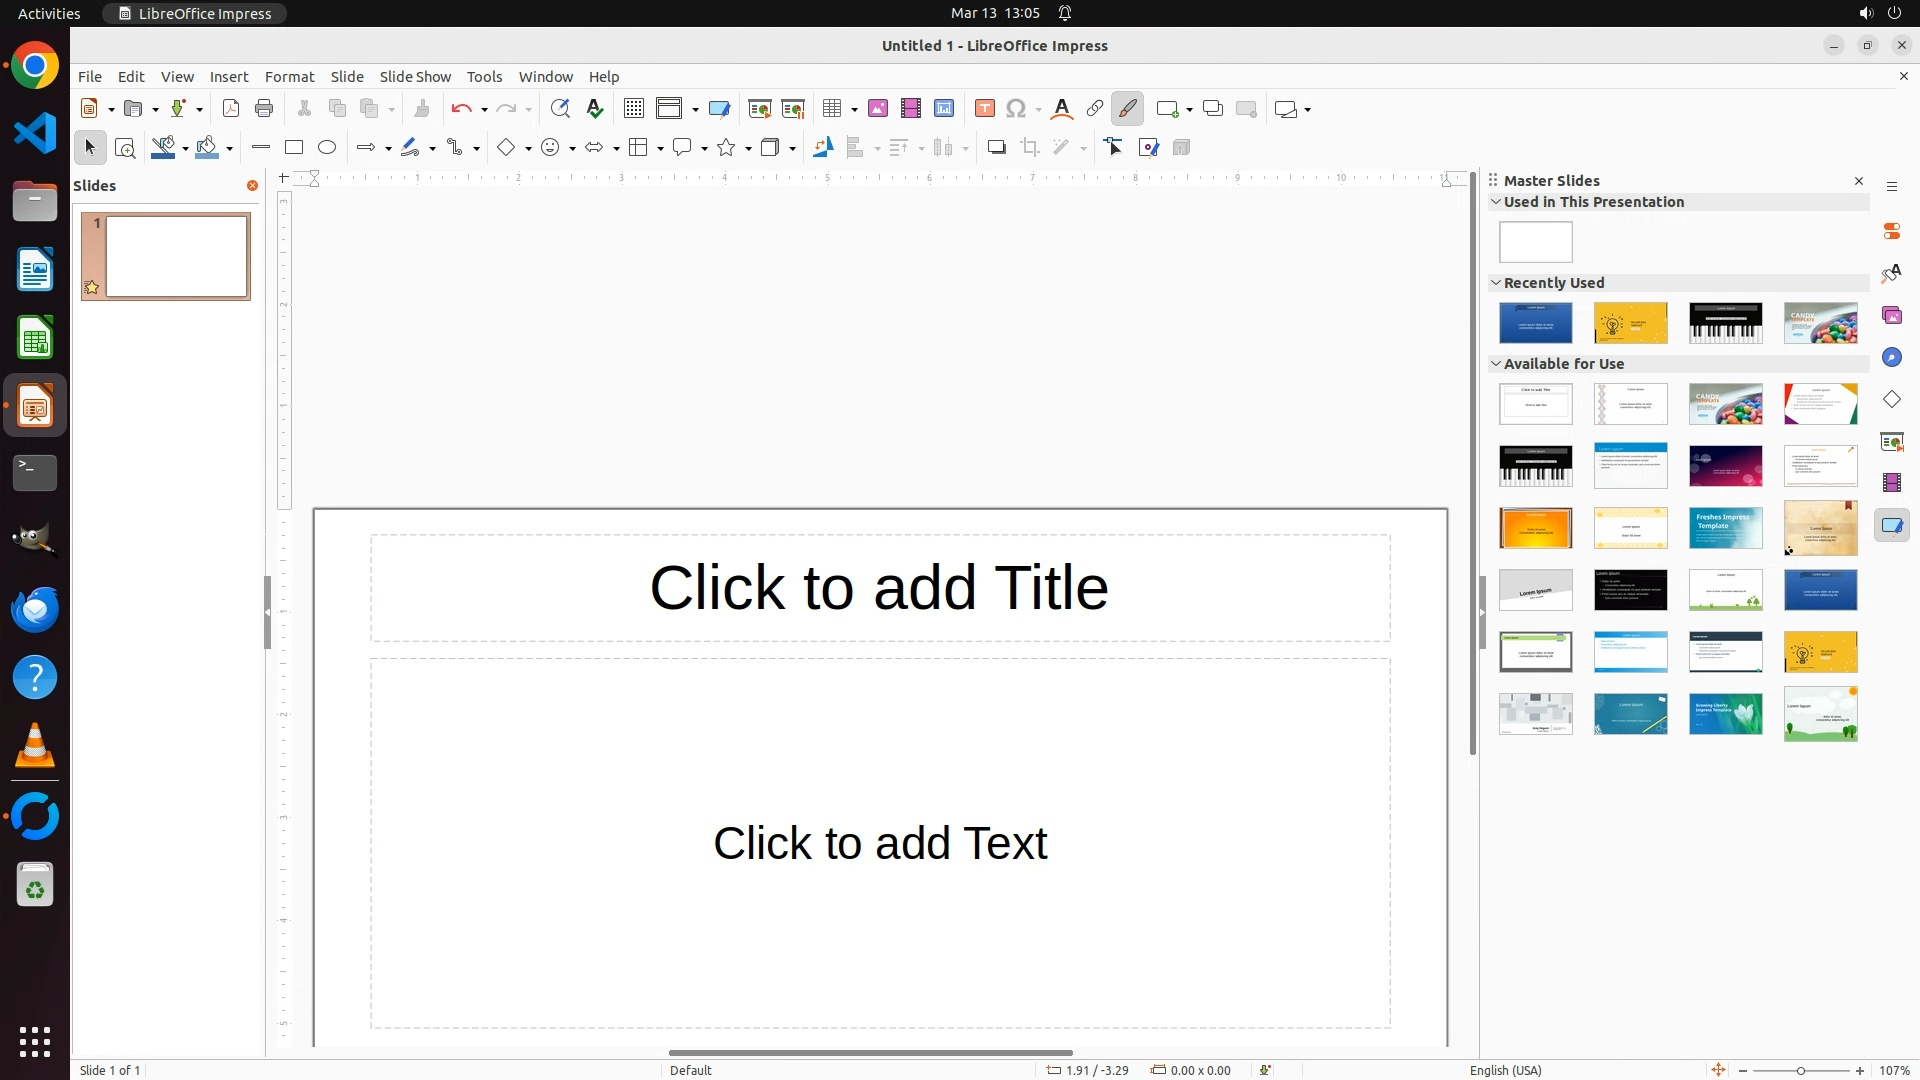Viewport: 1920px width, 1080px height.
Task: Click 'Click to add Title' placeholder
Action: point(879,588)
